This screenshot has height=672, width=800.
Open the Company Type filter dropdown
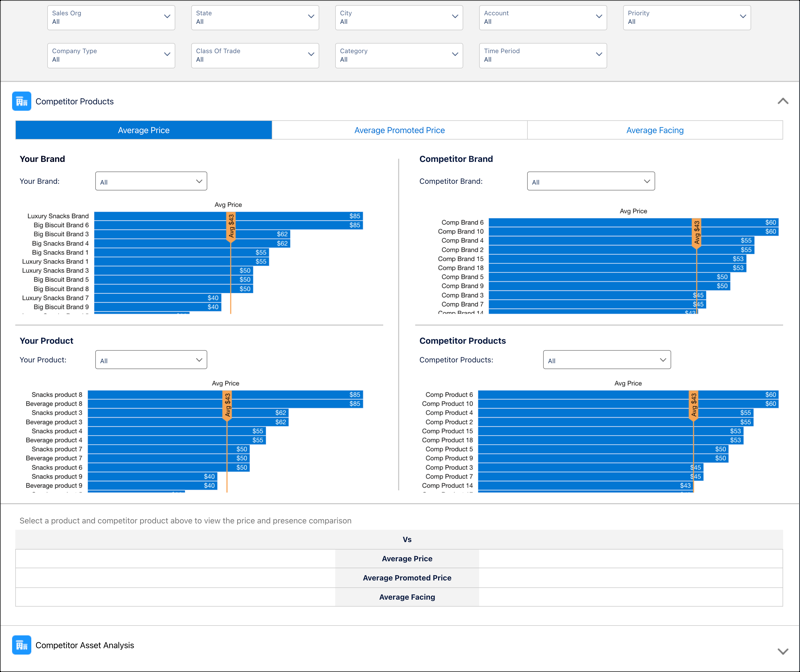coord(111,55)
